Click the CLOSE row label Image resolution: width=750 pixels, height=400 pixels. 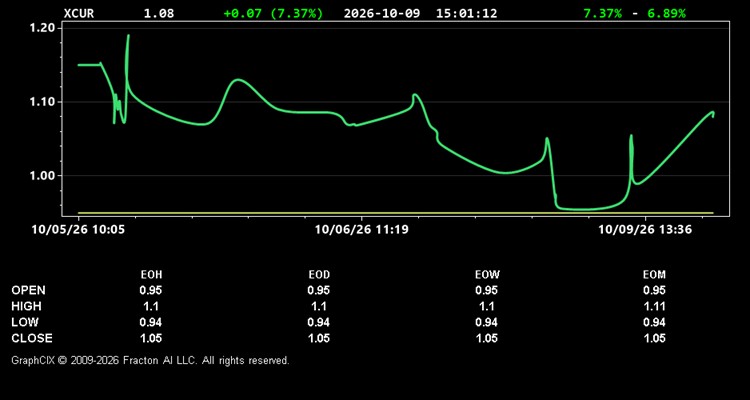pyautogui.click(x=32, y=338)
